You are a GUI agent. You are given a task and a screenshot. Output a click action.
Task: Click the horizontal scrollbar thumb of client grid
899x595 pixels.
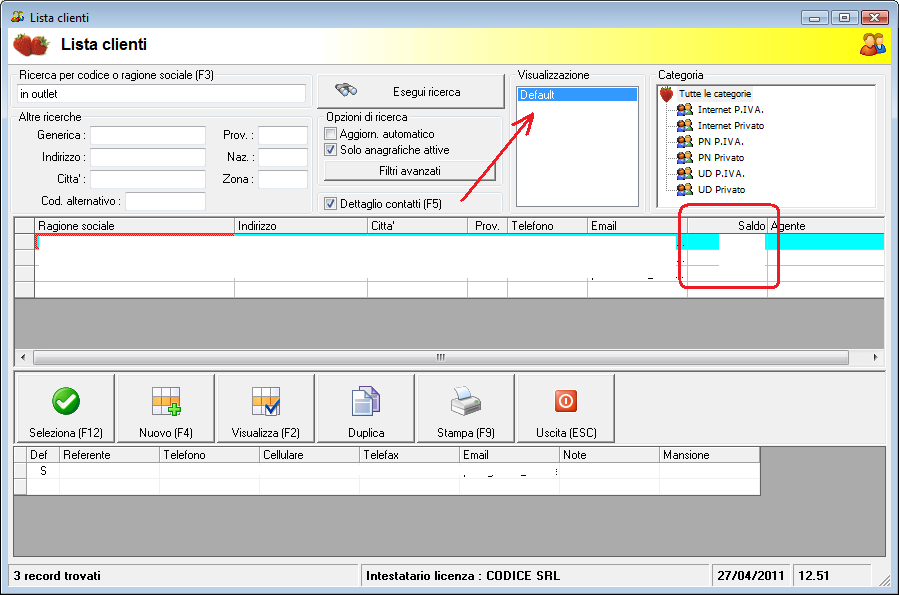point(440,357)
